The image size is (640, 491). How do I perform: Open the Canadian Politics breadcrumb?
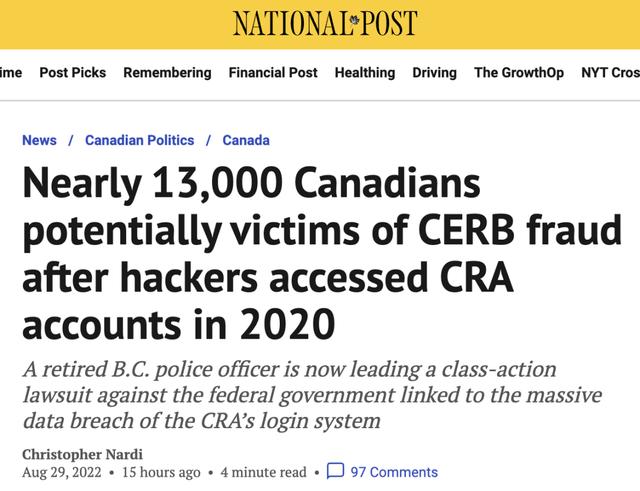pos(139,140)
